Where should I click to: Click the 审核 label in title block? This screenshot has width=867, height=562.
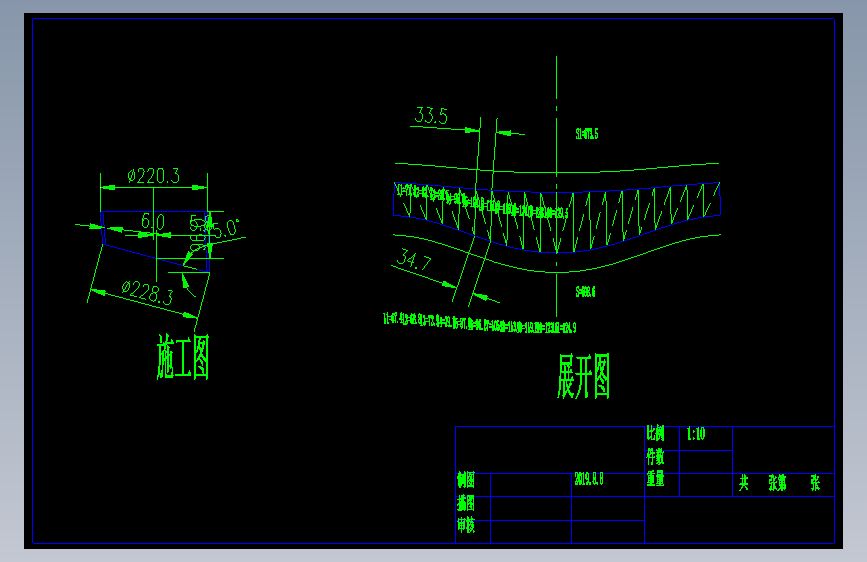(466, 525)
